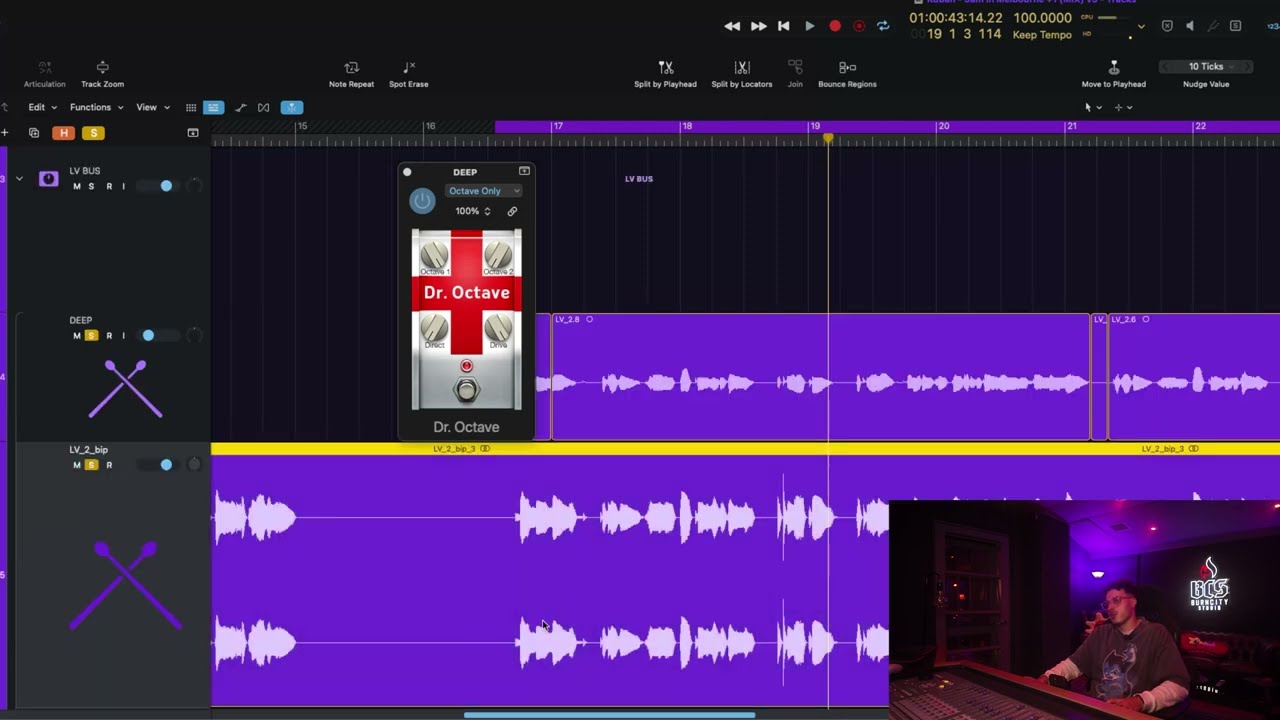The width and height of the screenshot is (1280, 720).
Task: Mute the LV BUS track
Action: [x=76, y=186]
